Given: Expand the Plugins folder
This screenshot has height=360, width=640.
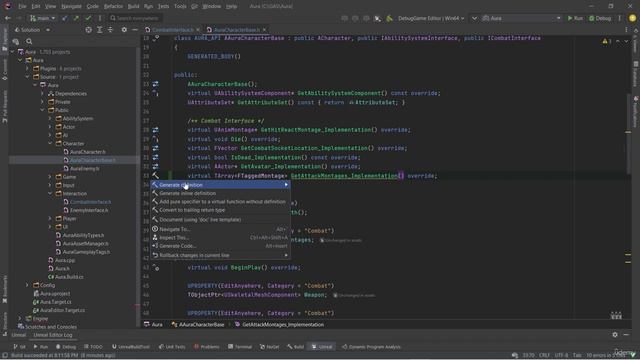Looking at the screenshot, I should click(x=27, y=69).
